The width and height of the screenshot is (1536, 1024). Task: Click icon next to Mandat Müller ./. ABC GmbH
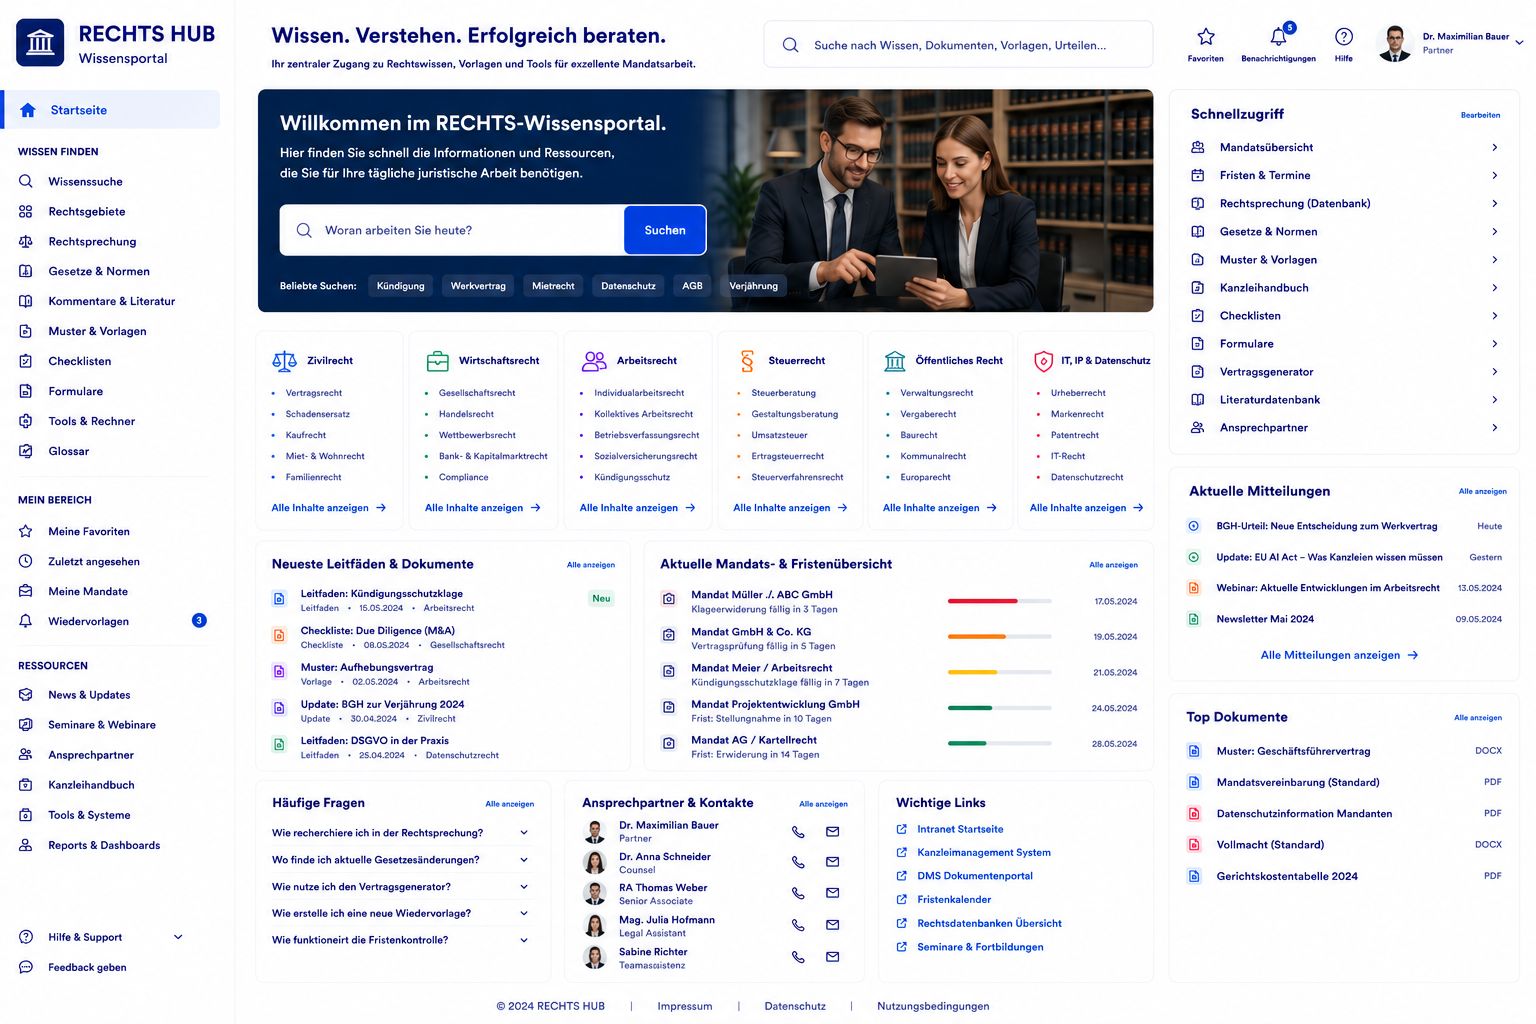coord(669,599)
